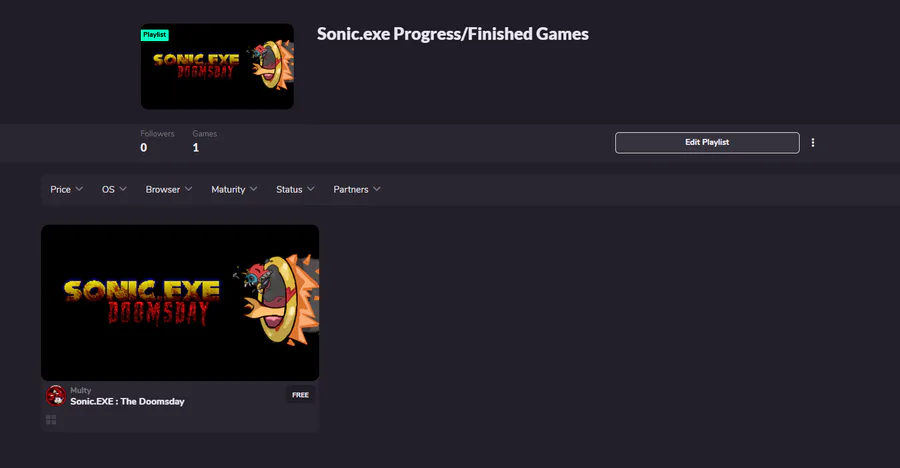The height and width of the screenshot is (468, 900).
Task: Open the OS filter dropdown
Action: 114,189
